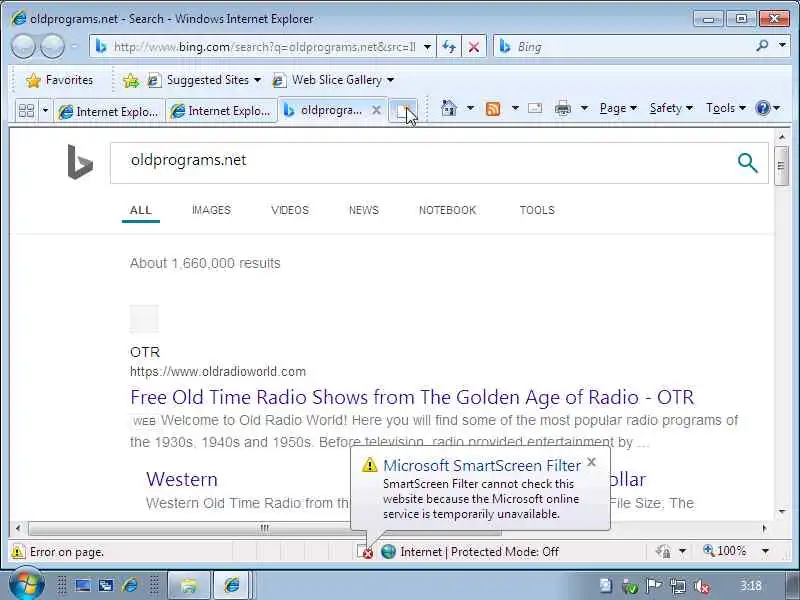The image size is (800, 600).
Task: Click the Print icon
Action: [x=563, y=108]
